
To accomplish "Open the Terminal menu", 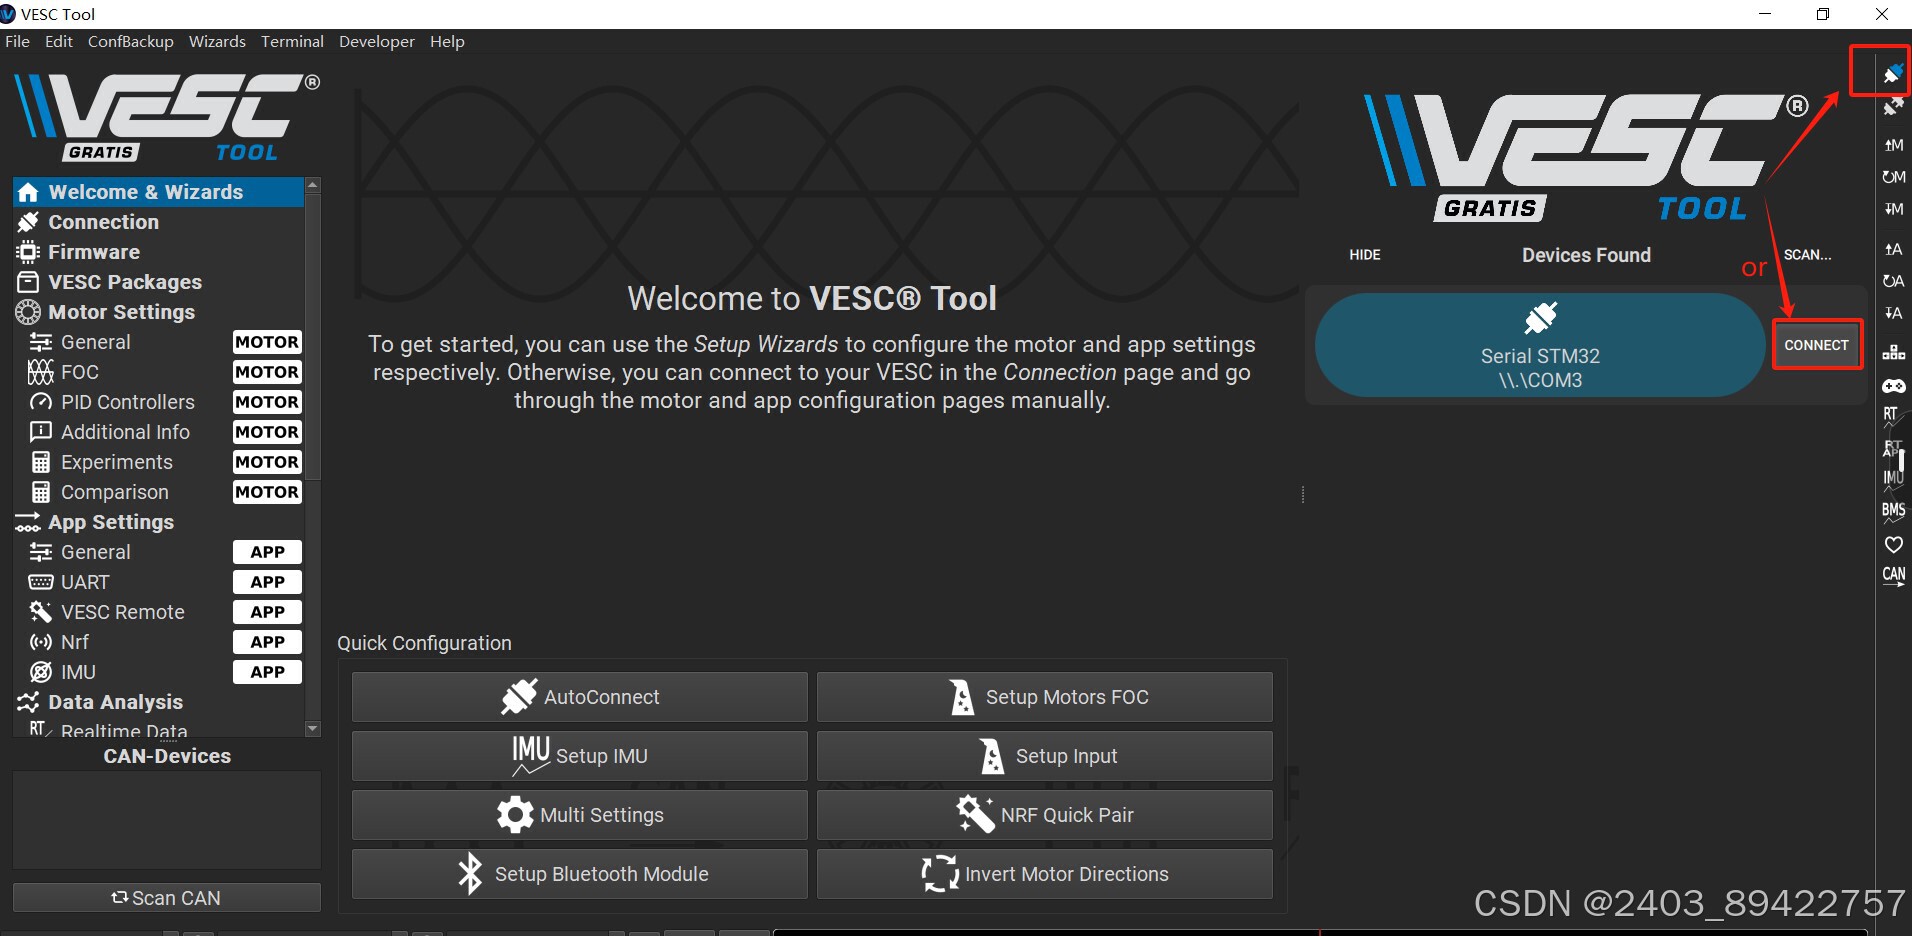I will coord(291,41).
